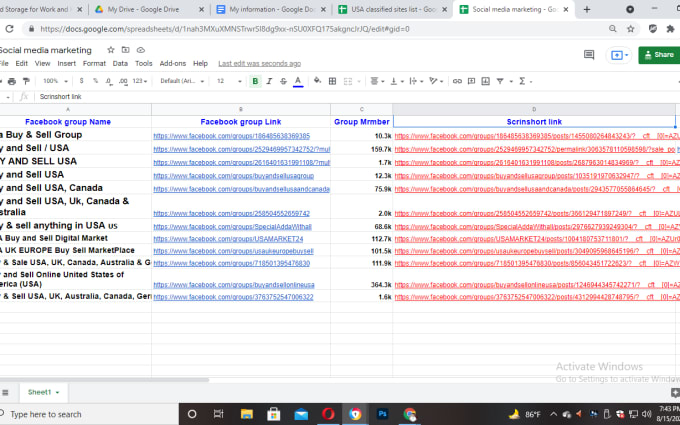Open the all sheets list icon
Viewport: 680px width, 425px height.
[6, 392]
